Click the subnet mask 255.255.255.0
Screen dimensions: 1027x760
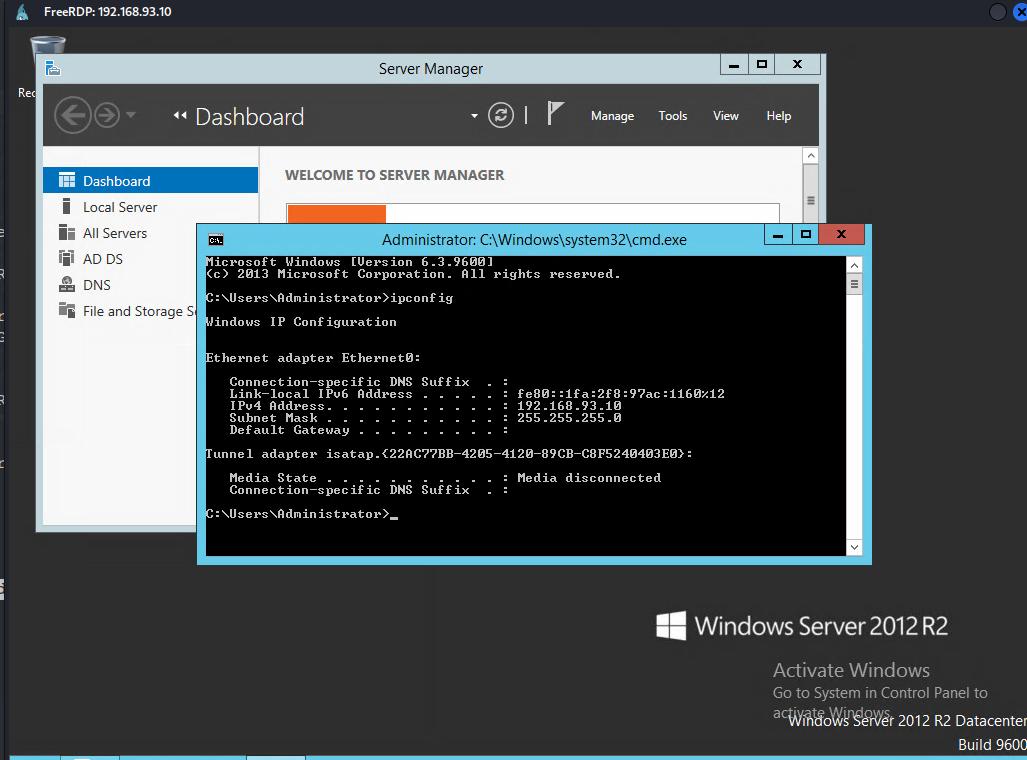tap(569, 417)
